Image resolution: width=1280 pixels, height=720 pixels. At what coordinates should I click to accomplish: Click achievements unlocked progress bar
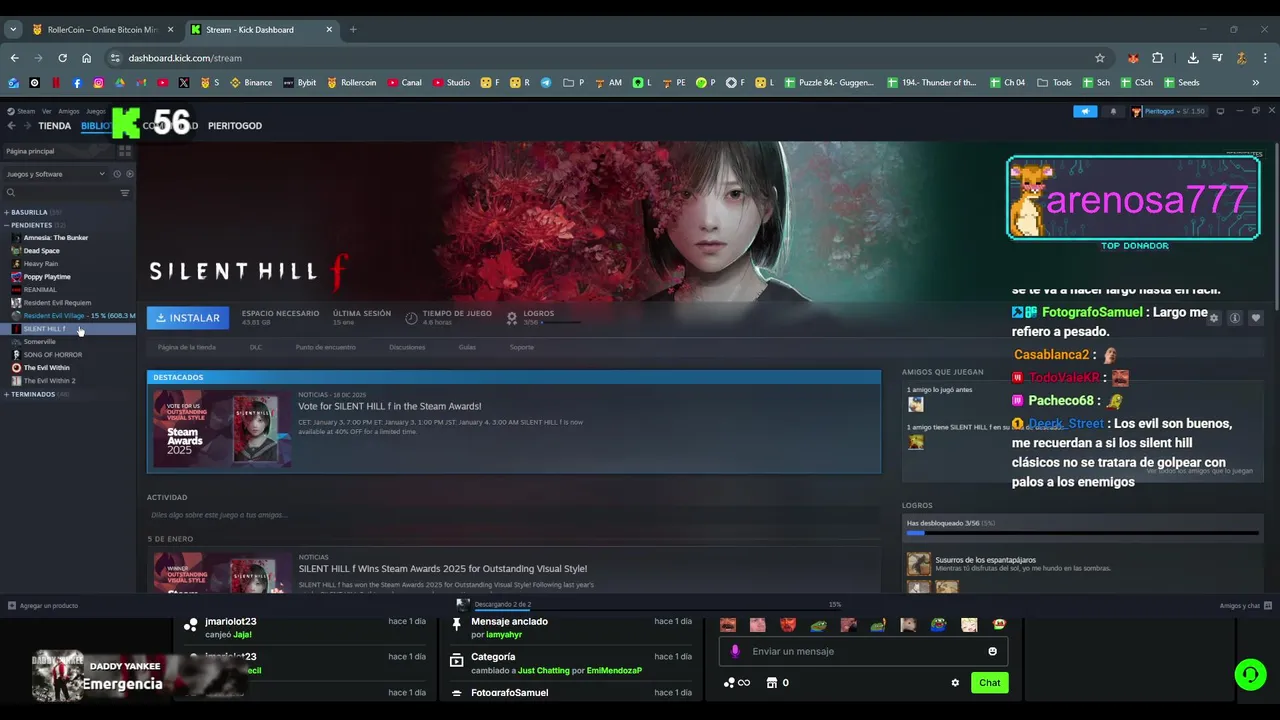pos(1082,533)
